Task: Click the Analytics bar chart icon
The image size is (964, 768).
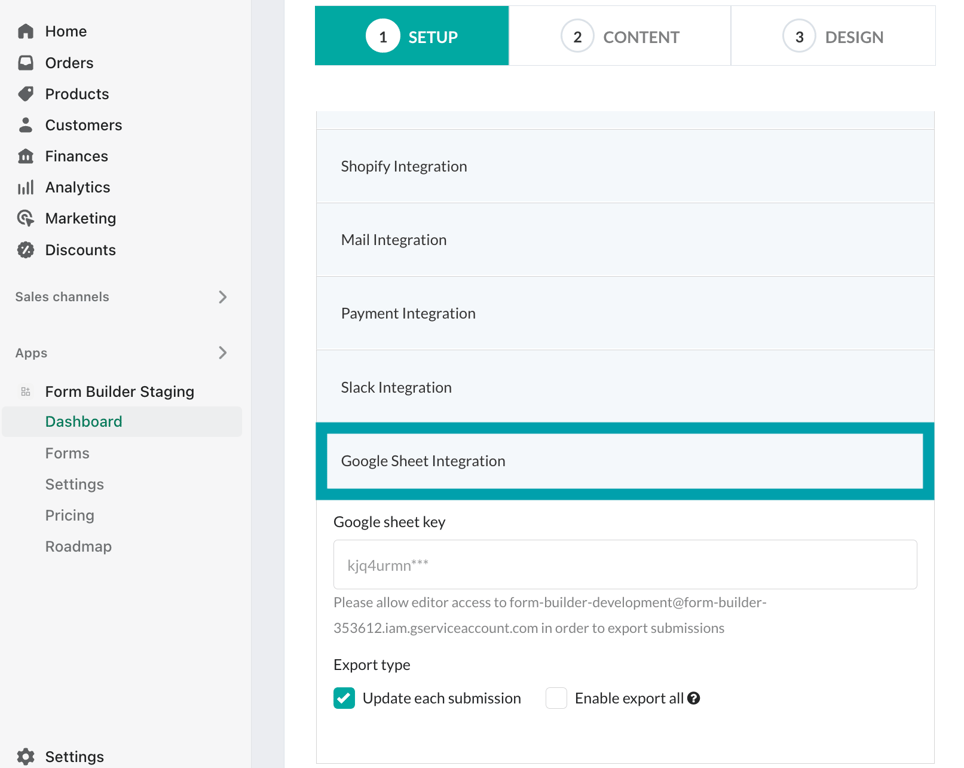Action: (x=26, y=187)
